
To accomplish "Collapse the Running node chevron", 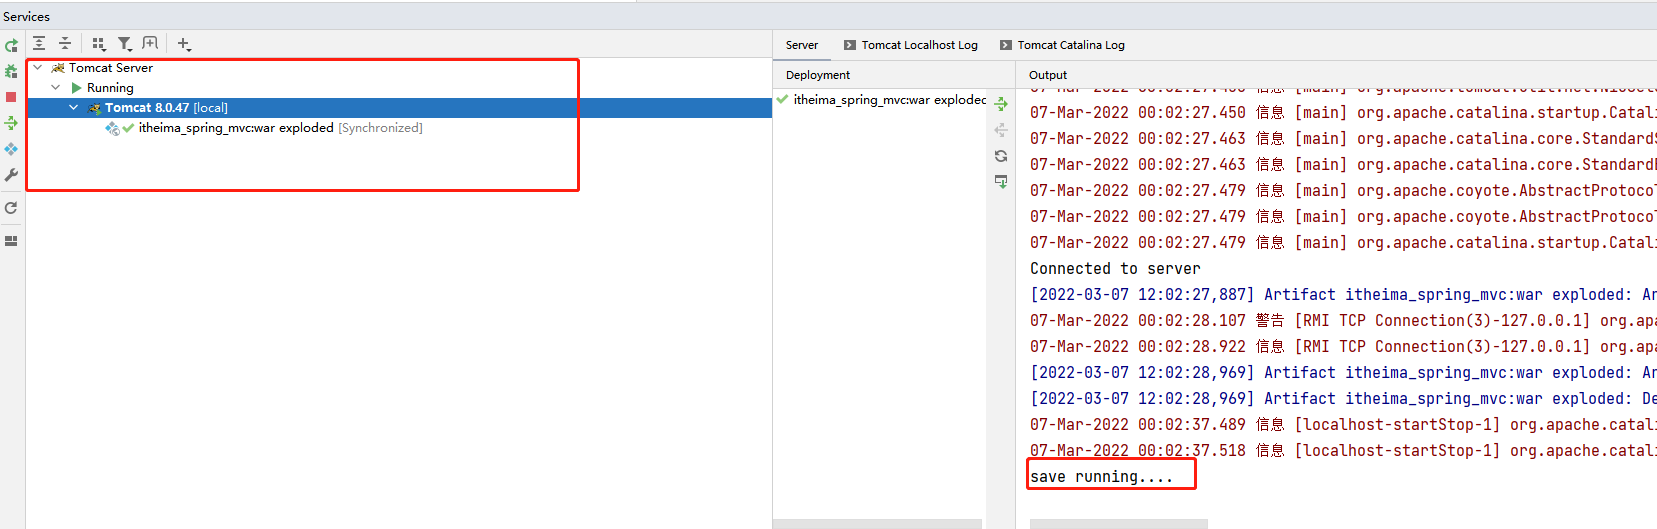I will pyautogui.click(x=56, y=88).
